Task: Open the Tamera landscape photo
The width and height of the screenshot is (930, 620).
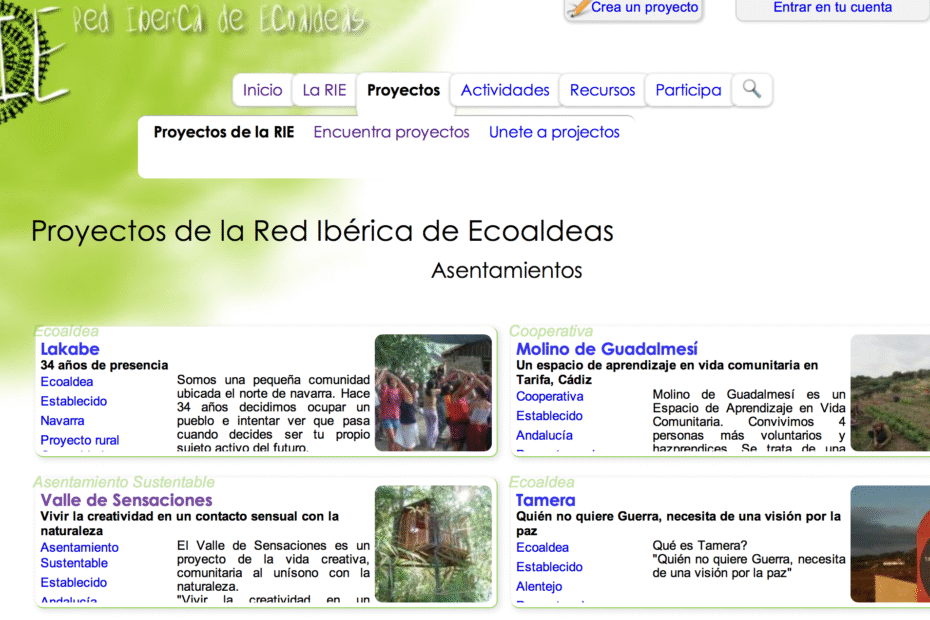Action: coord(890,544)
